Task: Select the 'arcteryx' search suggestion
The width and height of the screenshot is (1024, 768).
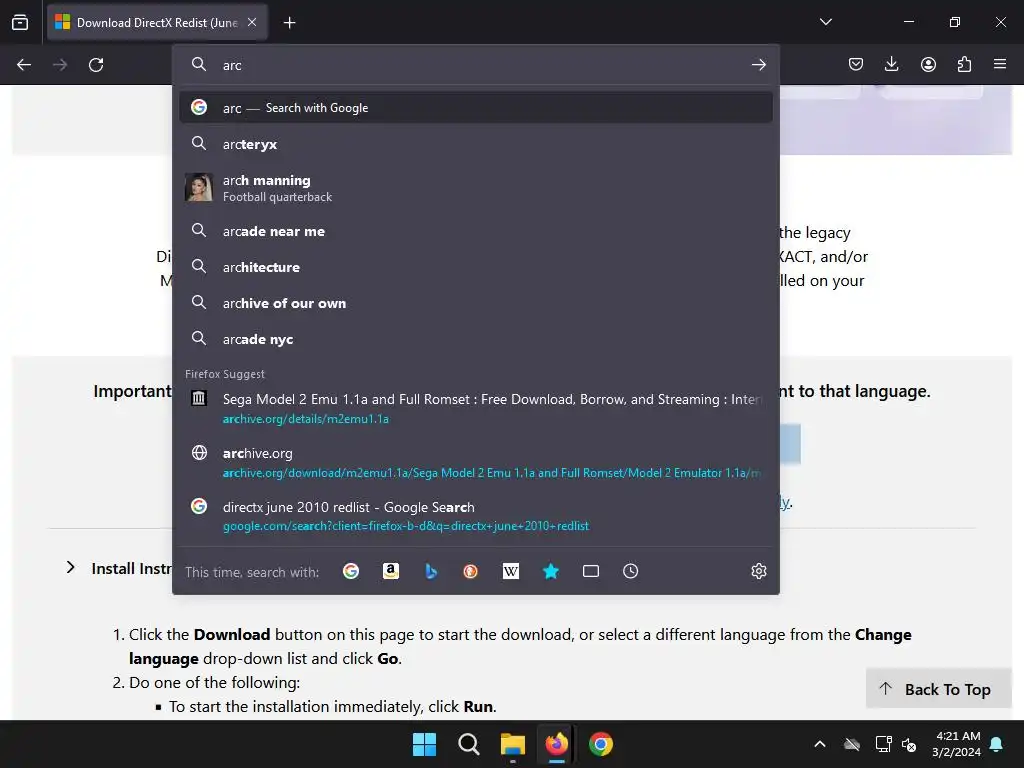Action: pos(475,144)
